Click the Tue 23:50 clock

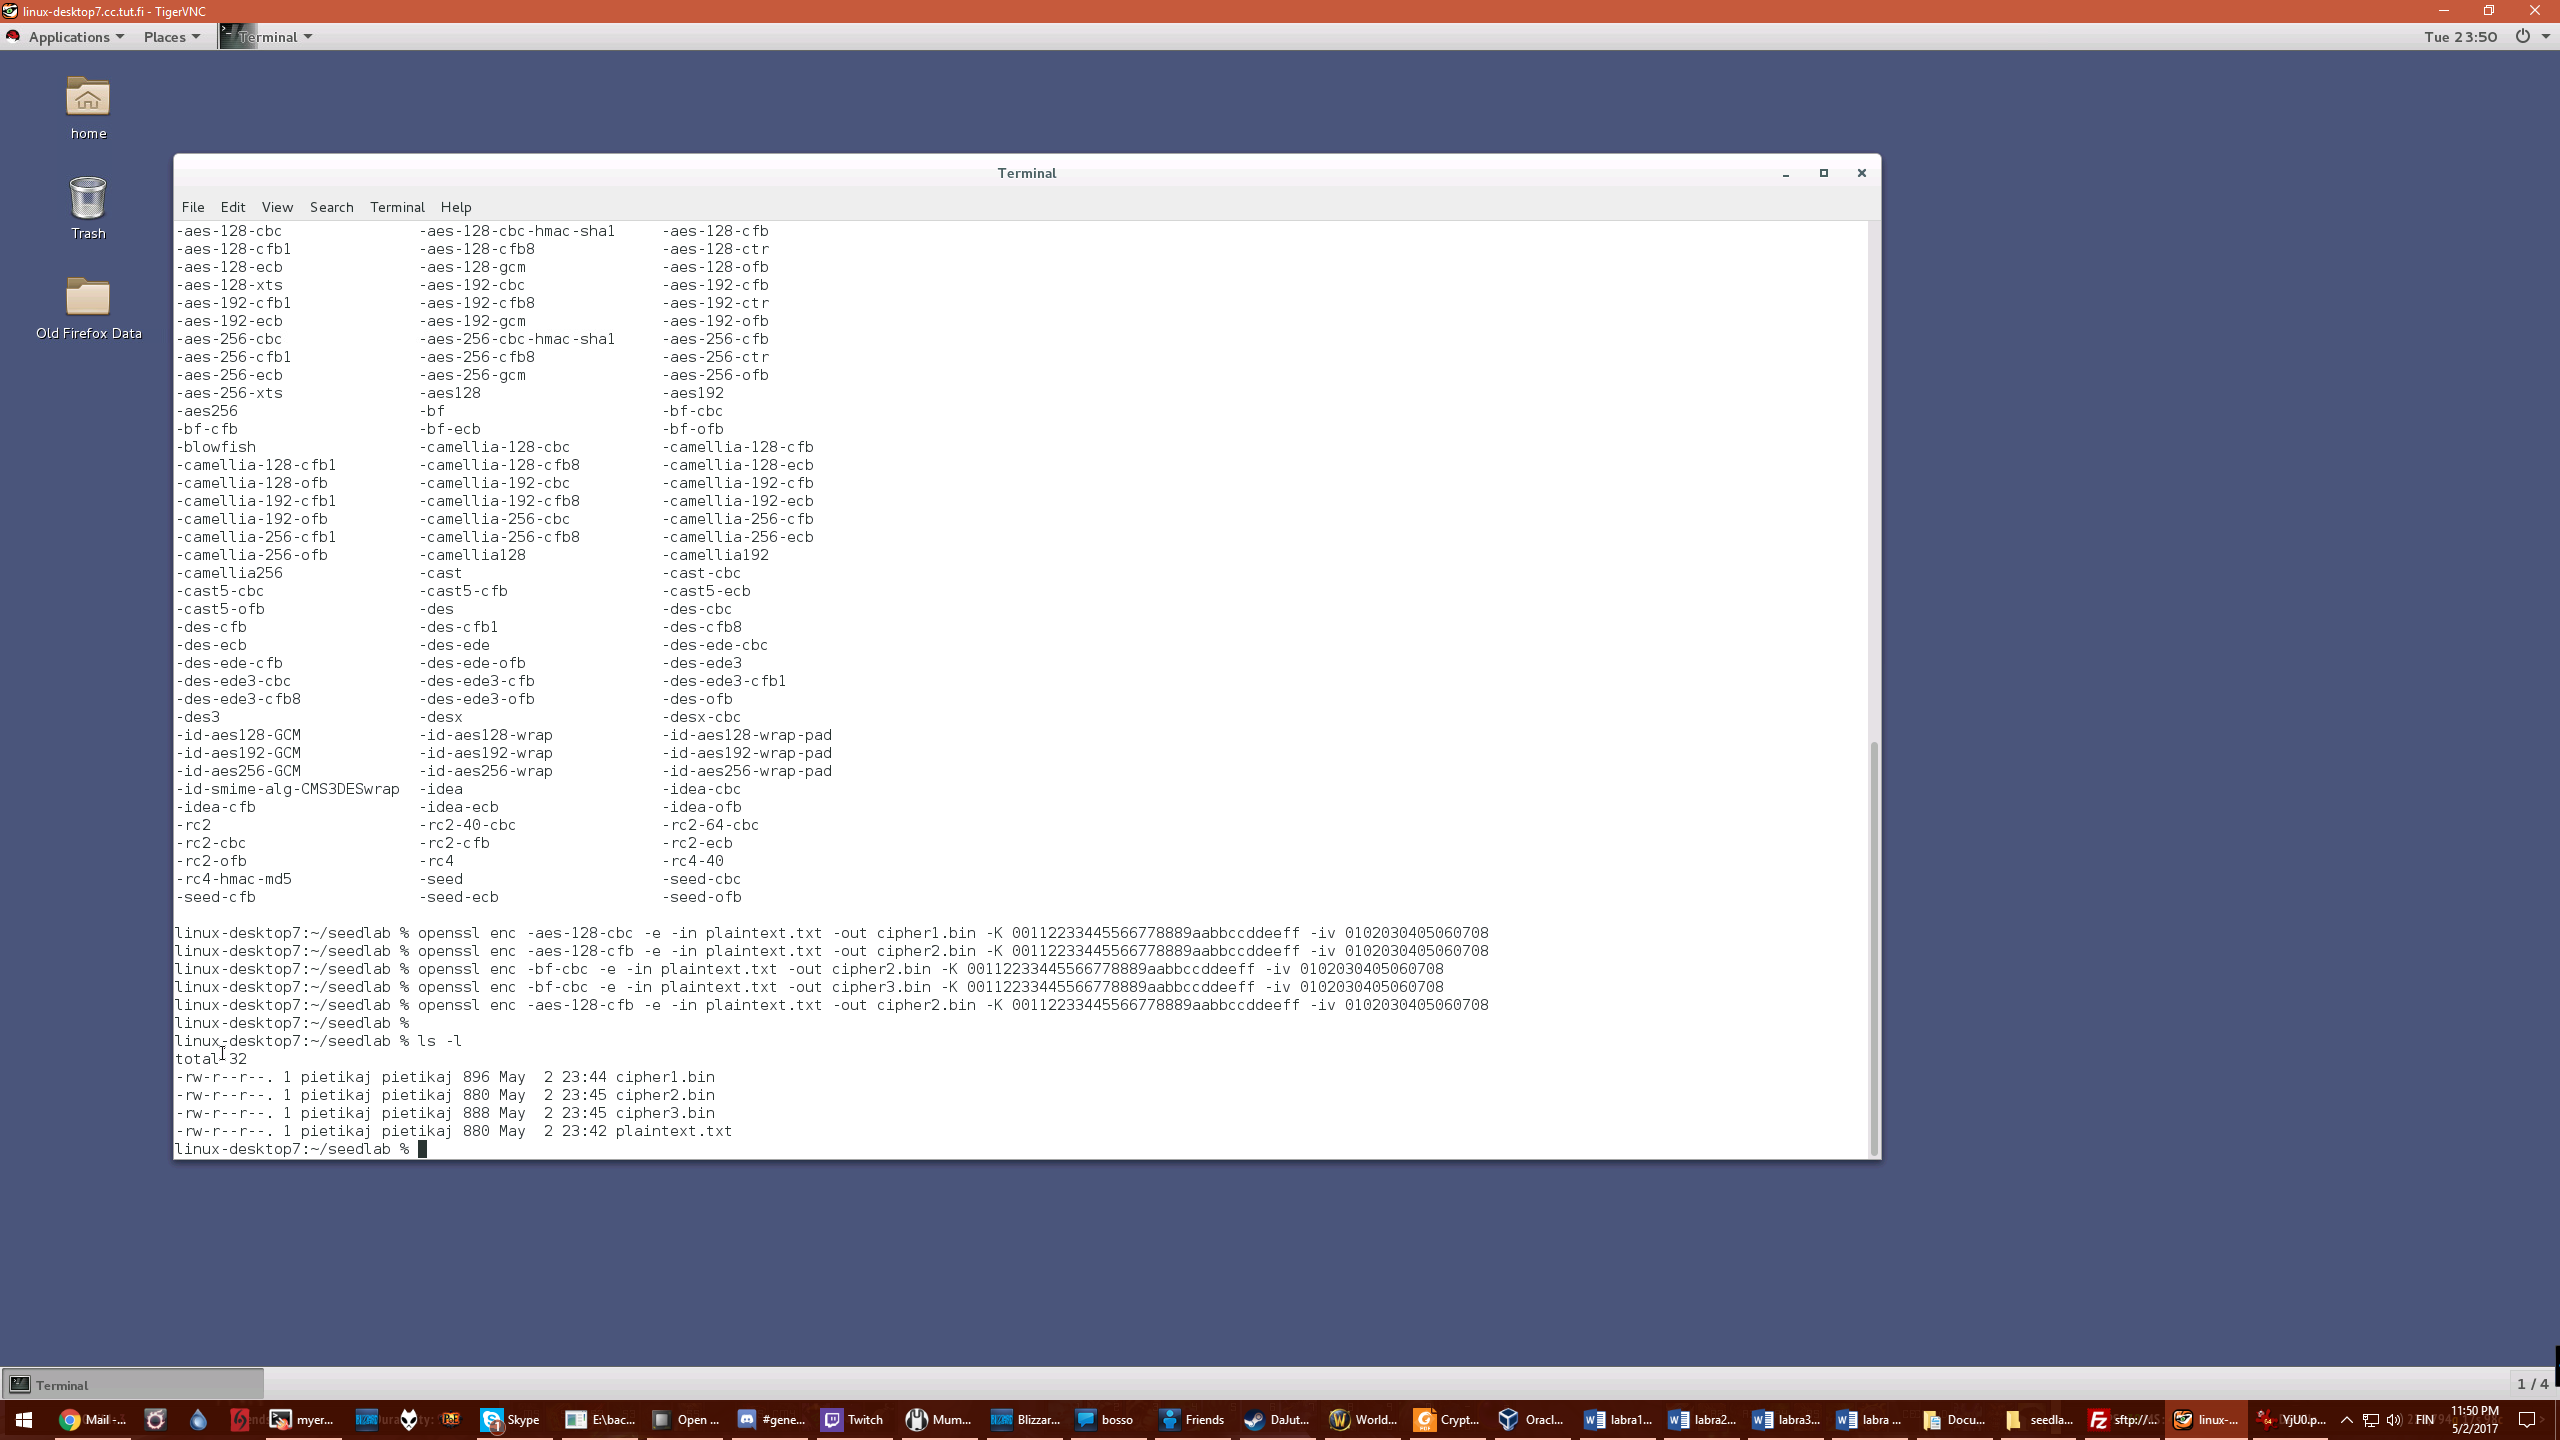coord(2460,37)
